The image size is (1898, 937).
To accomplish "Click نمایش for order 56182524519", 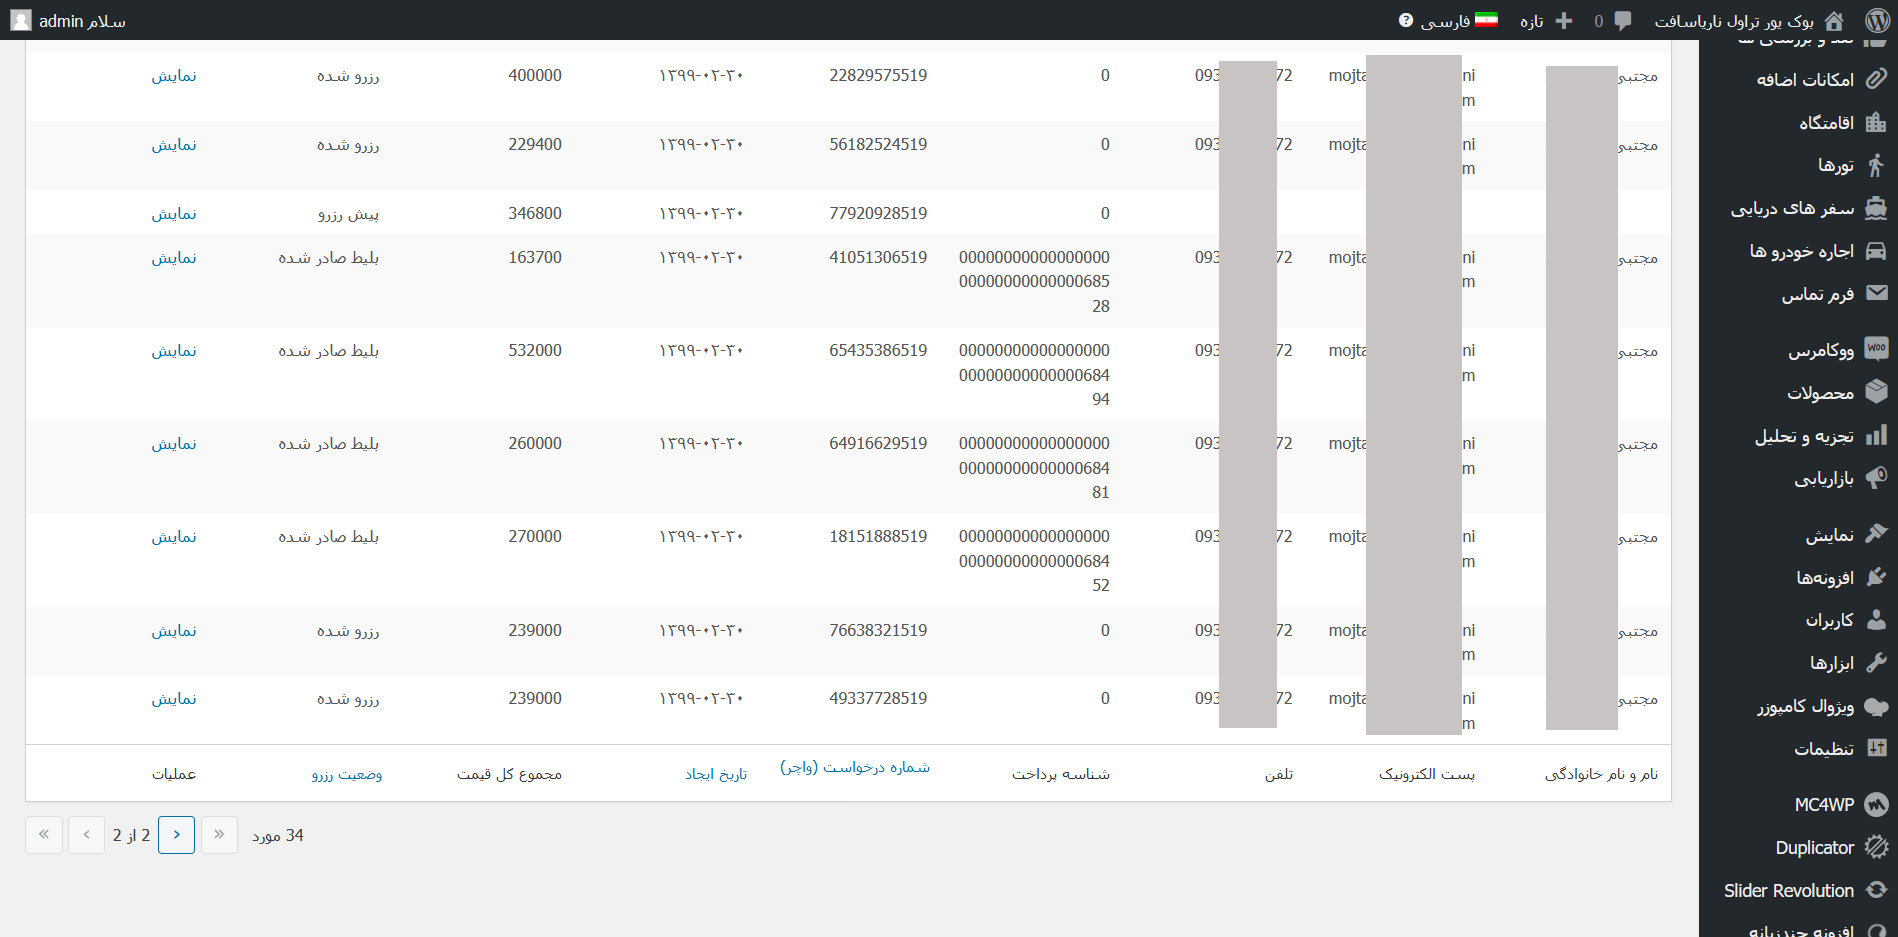I will pos(174,145).
